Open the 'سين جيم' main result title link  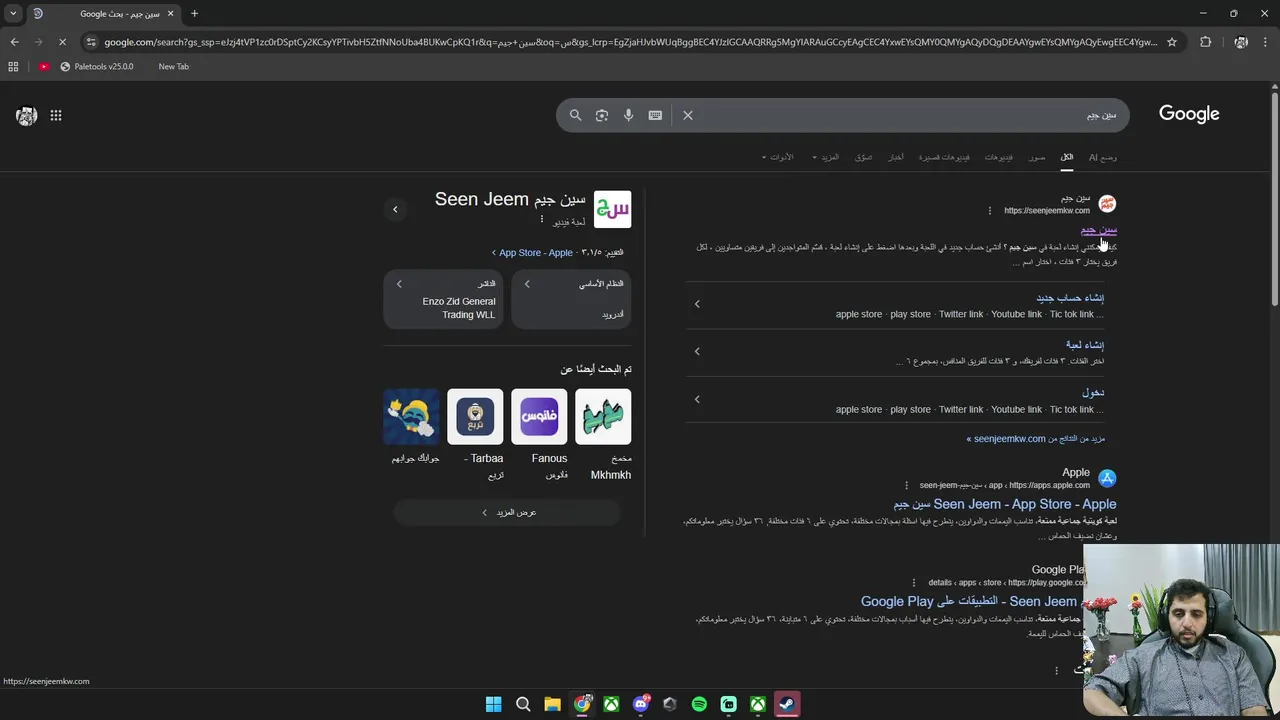click(x=1099, y=230)
